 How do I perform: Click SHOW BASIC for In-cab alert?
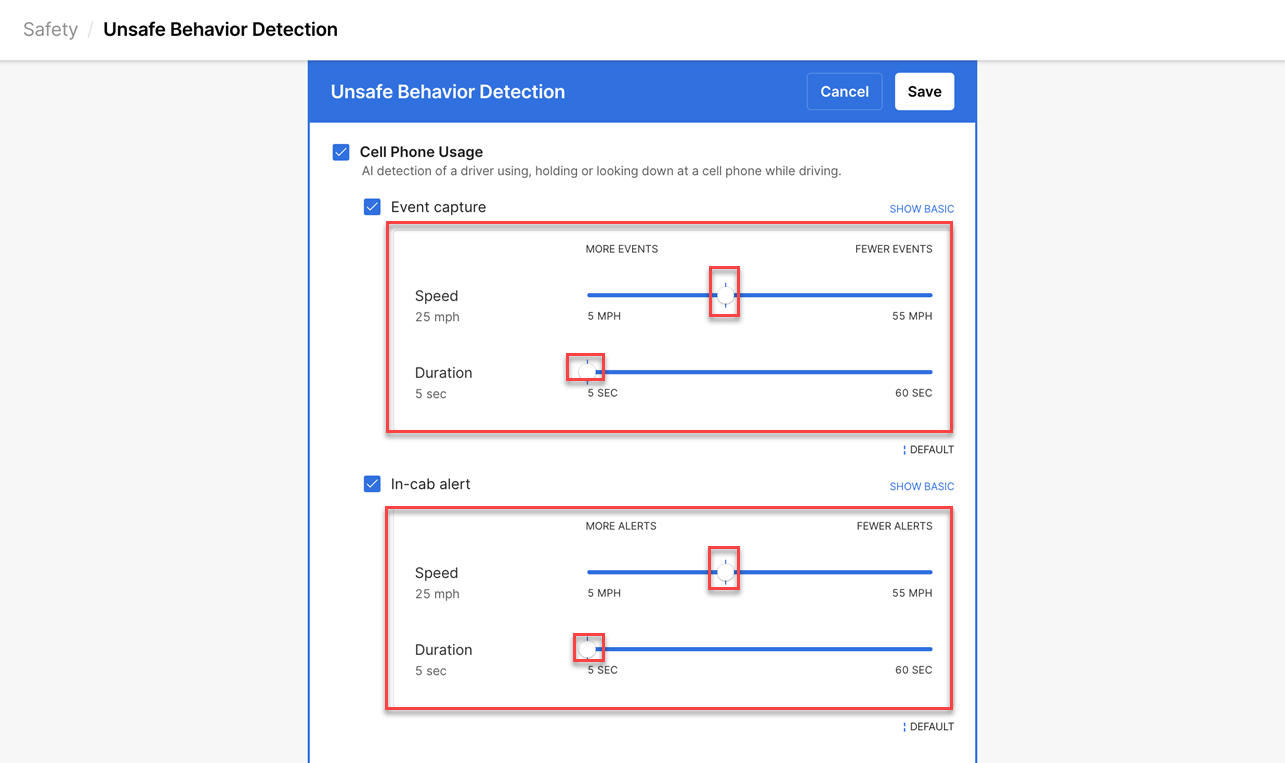921,486
